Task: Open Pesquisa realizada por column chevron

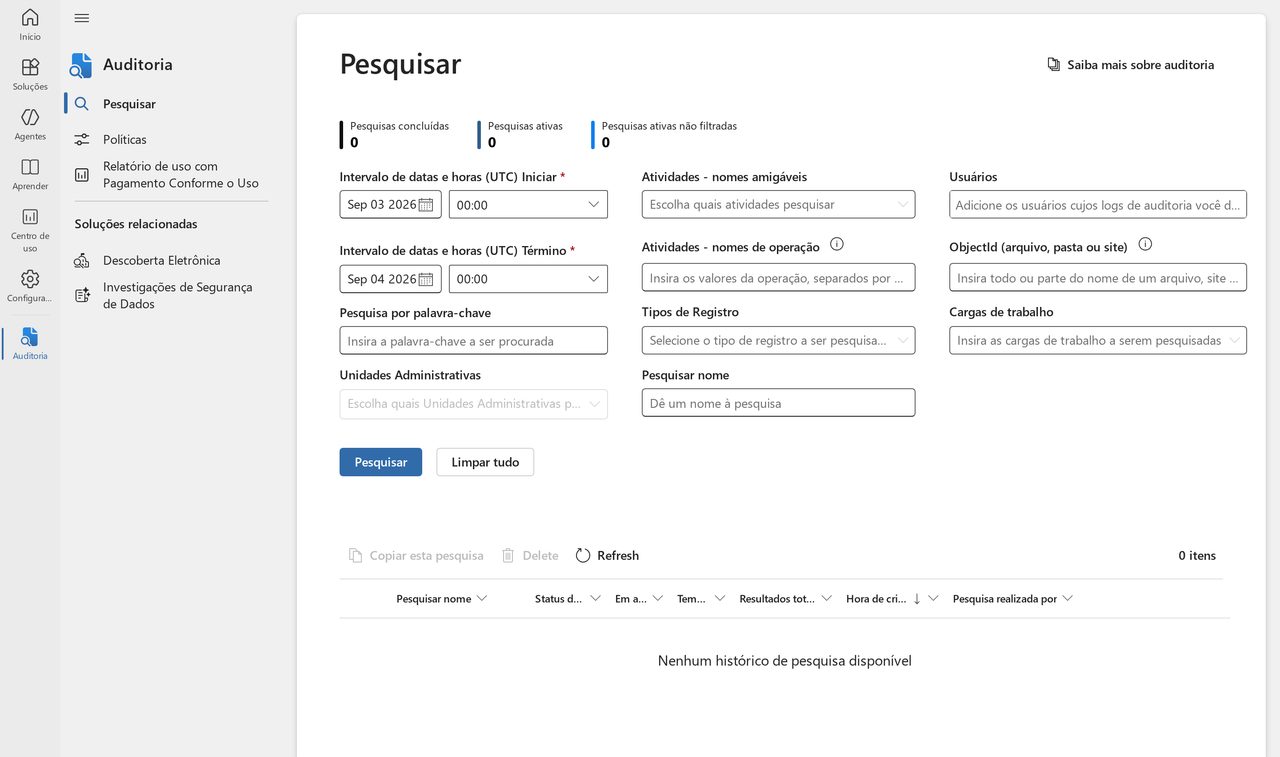Action: tap(1068, 598)
